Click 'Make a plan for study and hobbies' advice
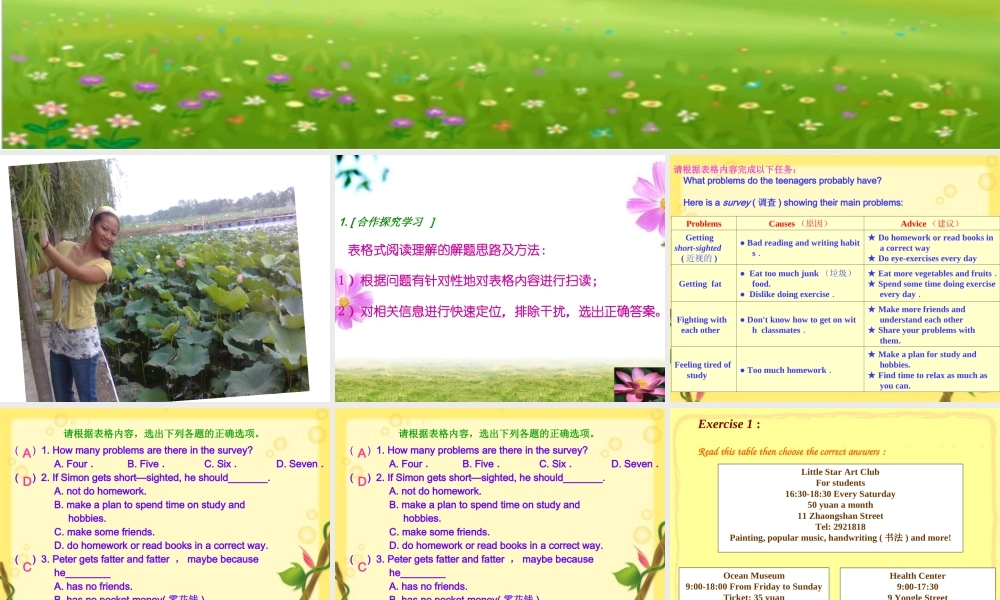 click(x=922, y=359)
